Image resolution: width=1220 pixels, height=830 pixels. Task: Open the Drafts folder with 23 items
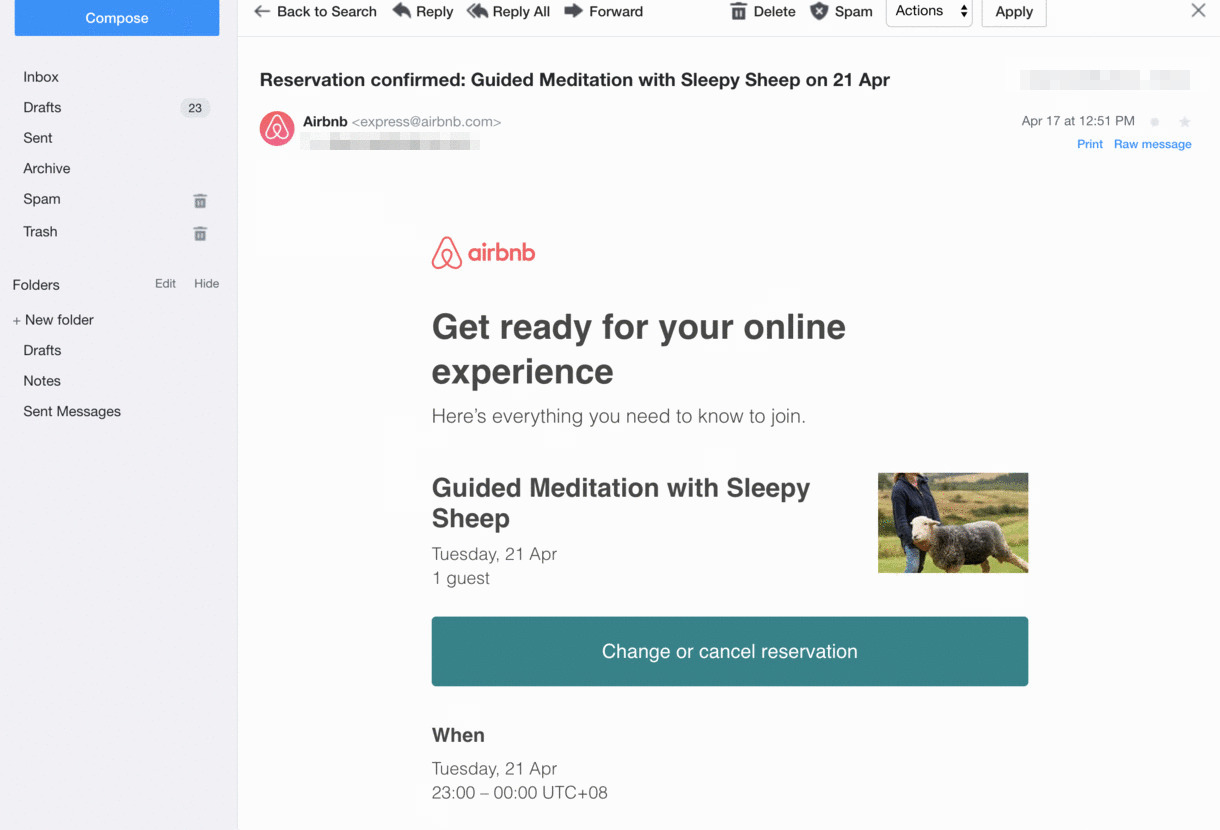coord(42,108)
